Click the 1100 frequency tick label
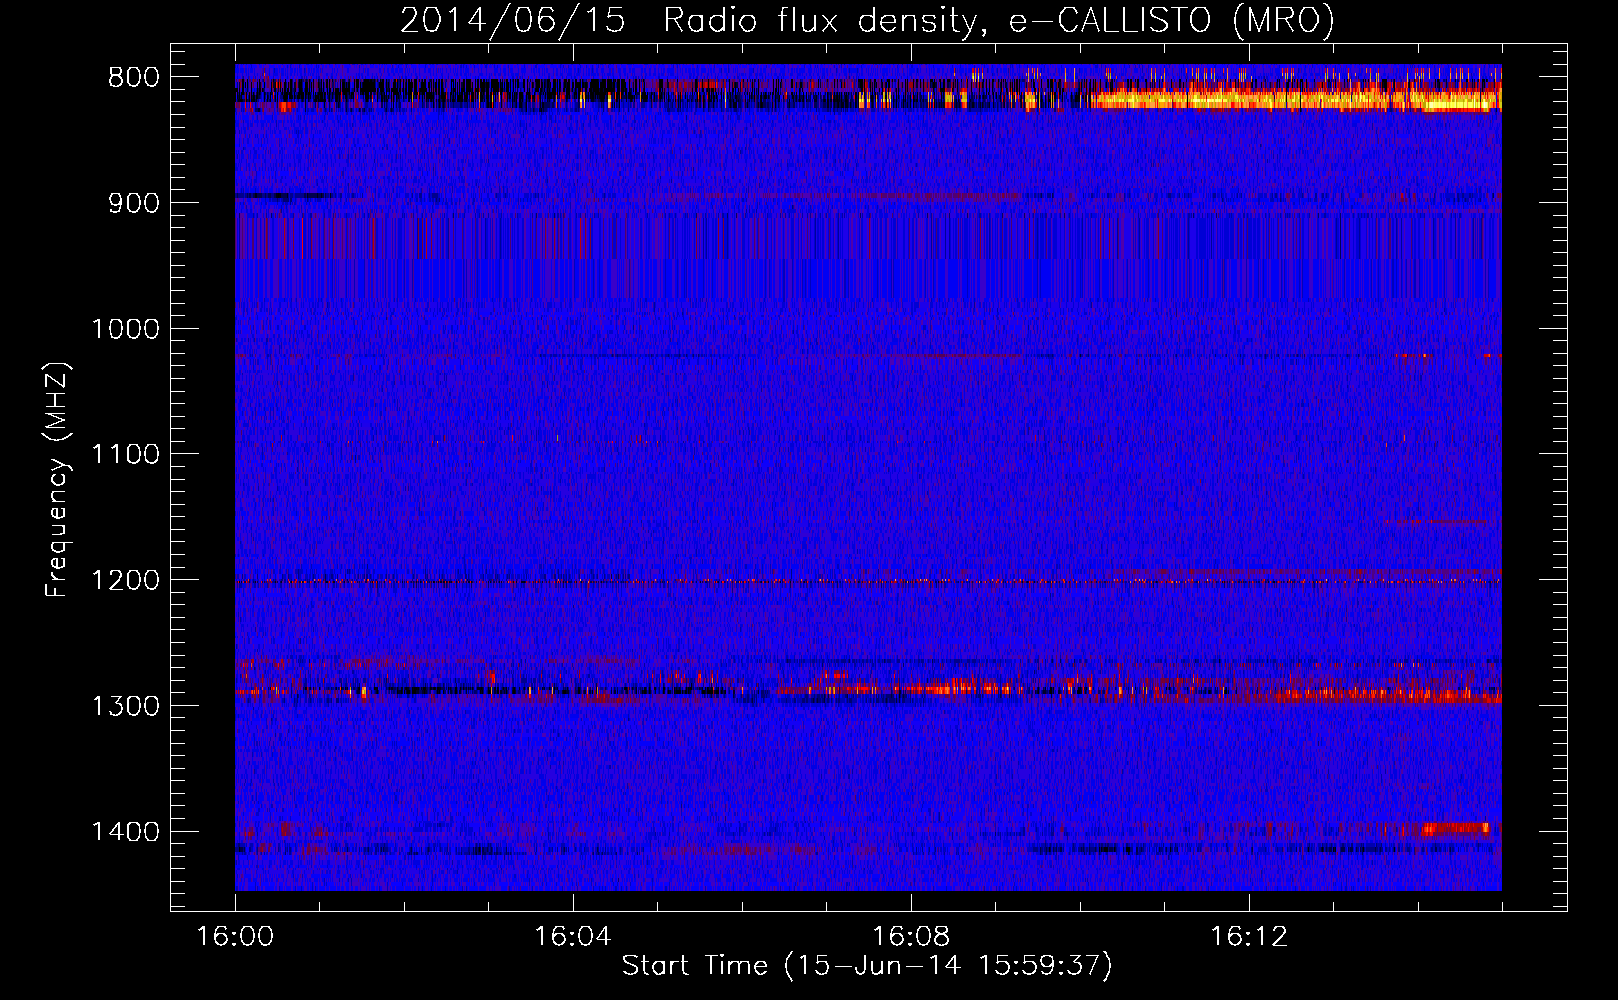This screenshot has height=1000, width=1618. click(x=126, y=455)
